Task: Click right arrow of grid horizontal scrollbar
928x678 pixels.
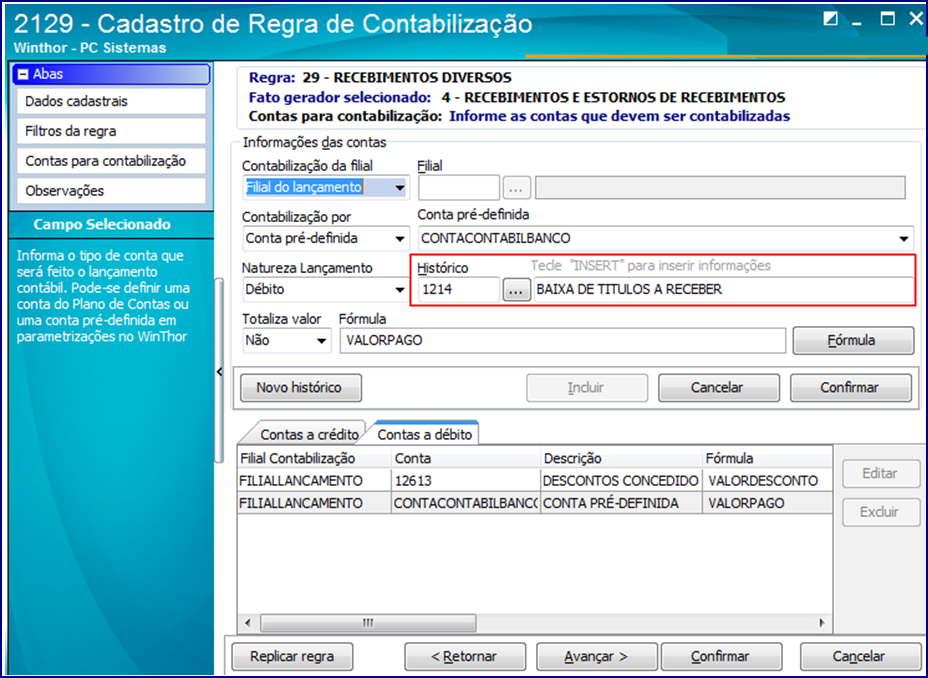Action: click(x=821, y=622)
